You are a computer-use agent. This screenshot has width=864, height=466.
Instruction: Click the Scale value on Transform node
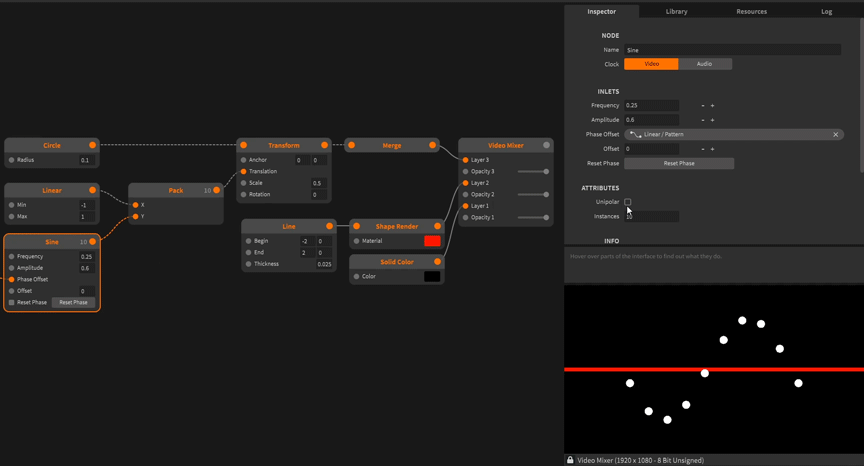(320, 183)
